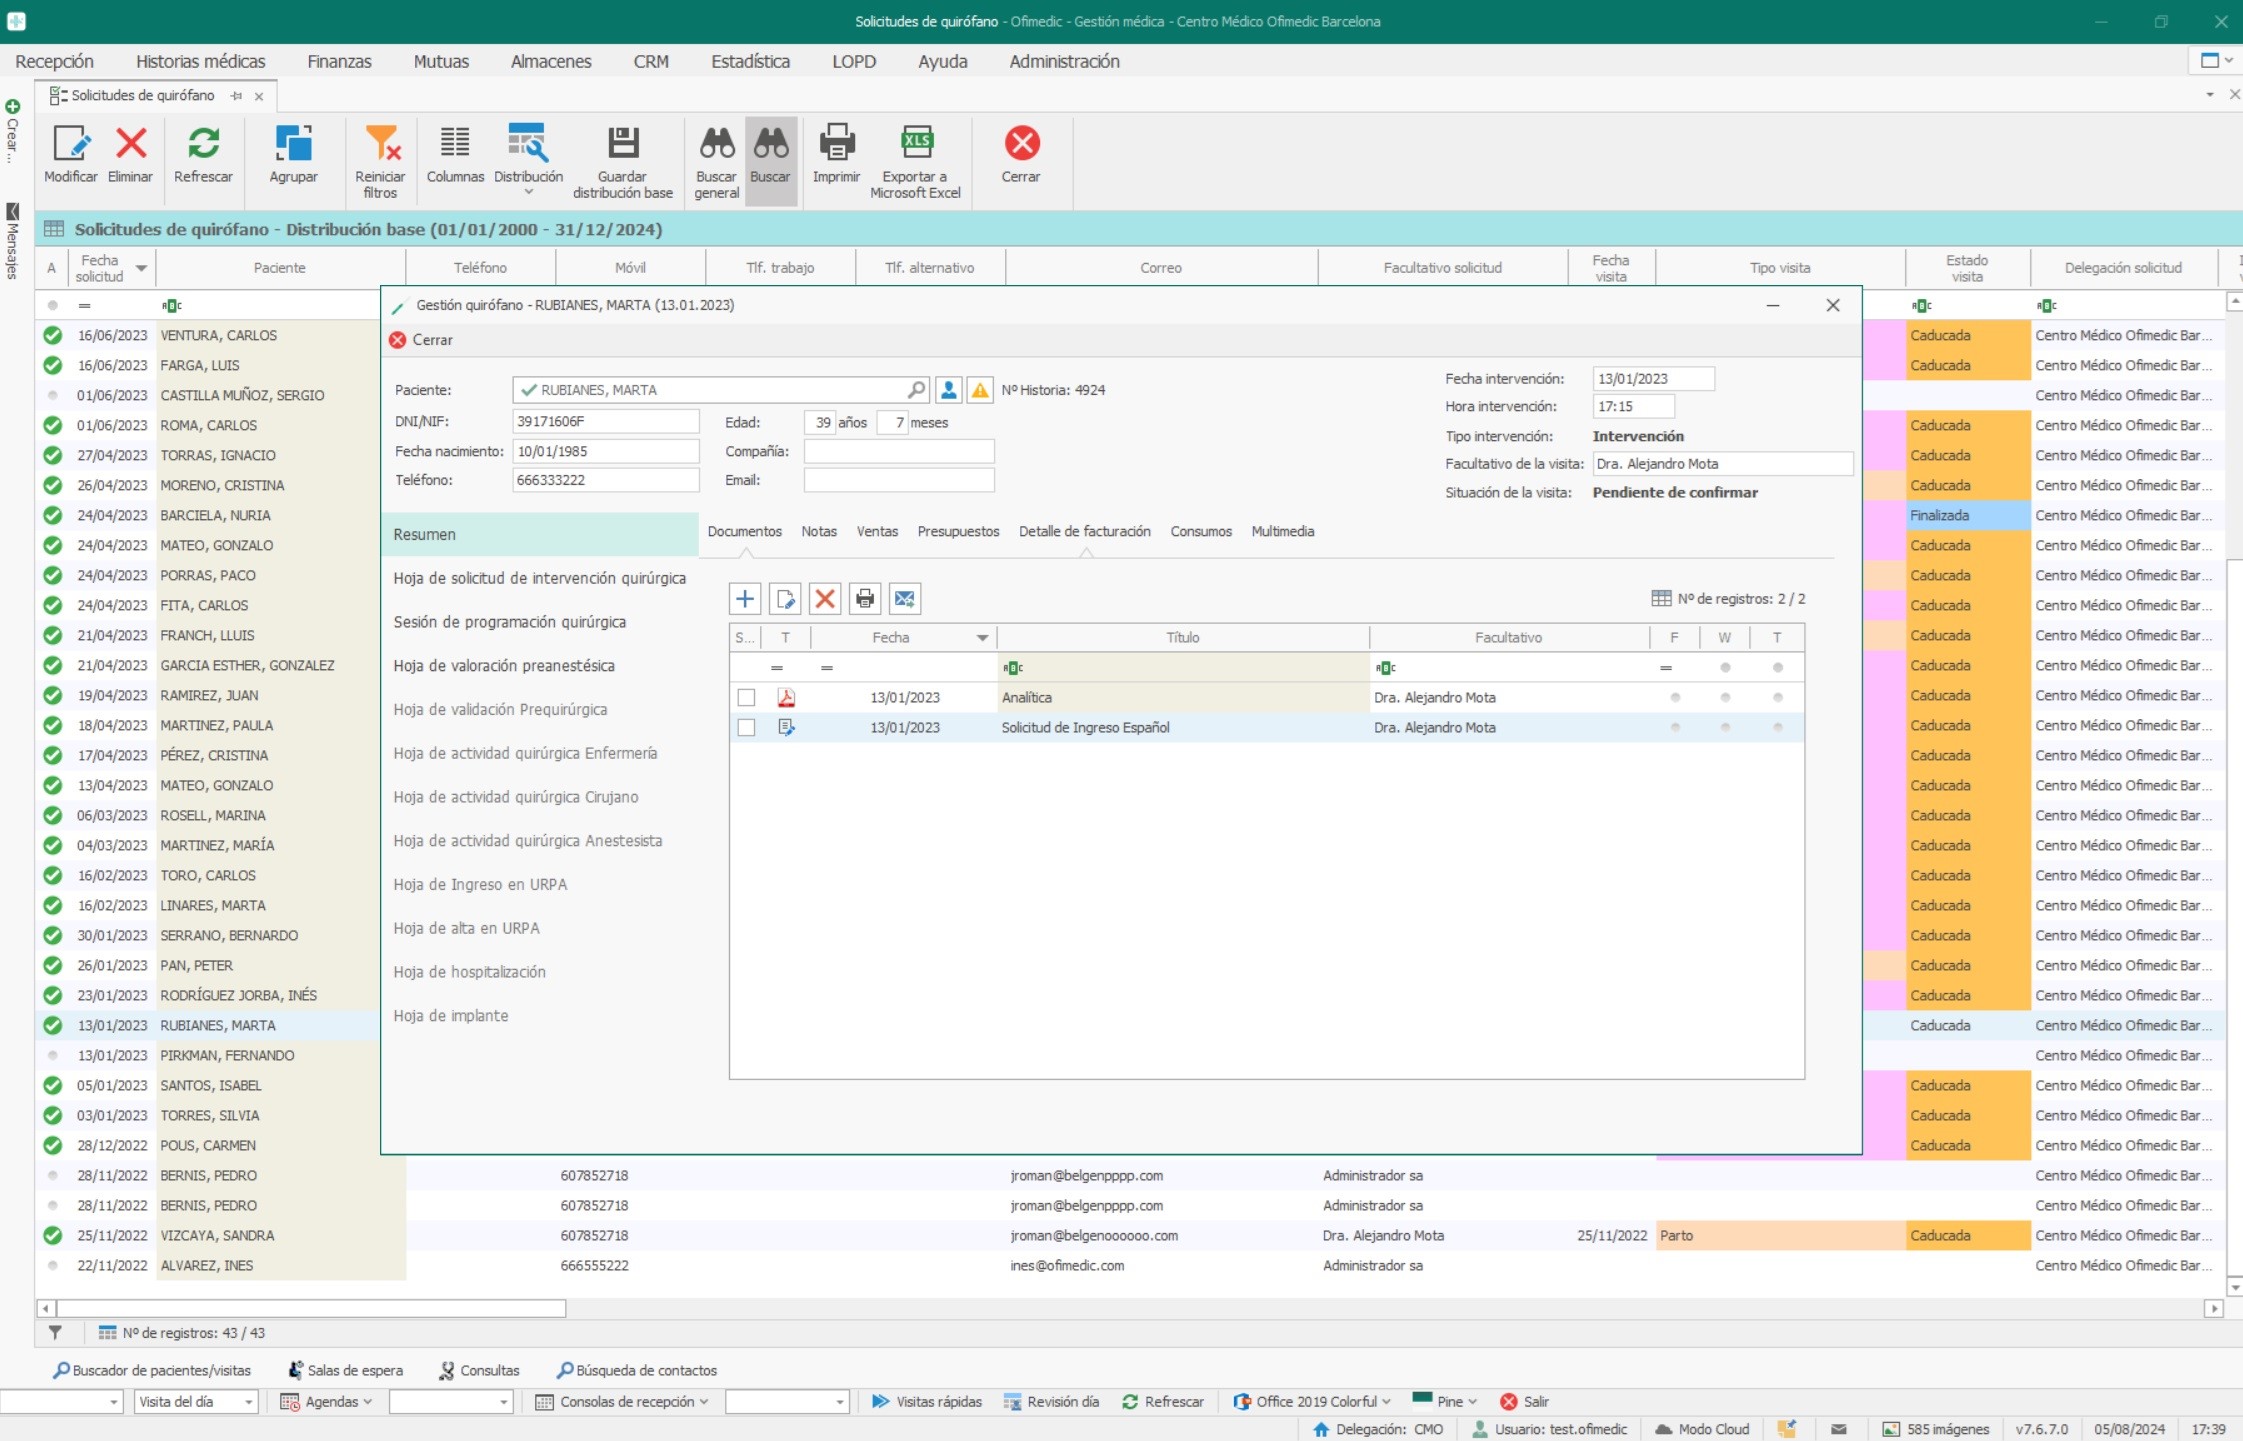Image resolution: width=2243 pixels, height=1441 pixels.
Task: Open Exportar a Microsoft Excel
Action: tap(915, 145)
